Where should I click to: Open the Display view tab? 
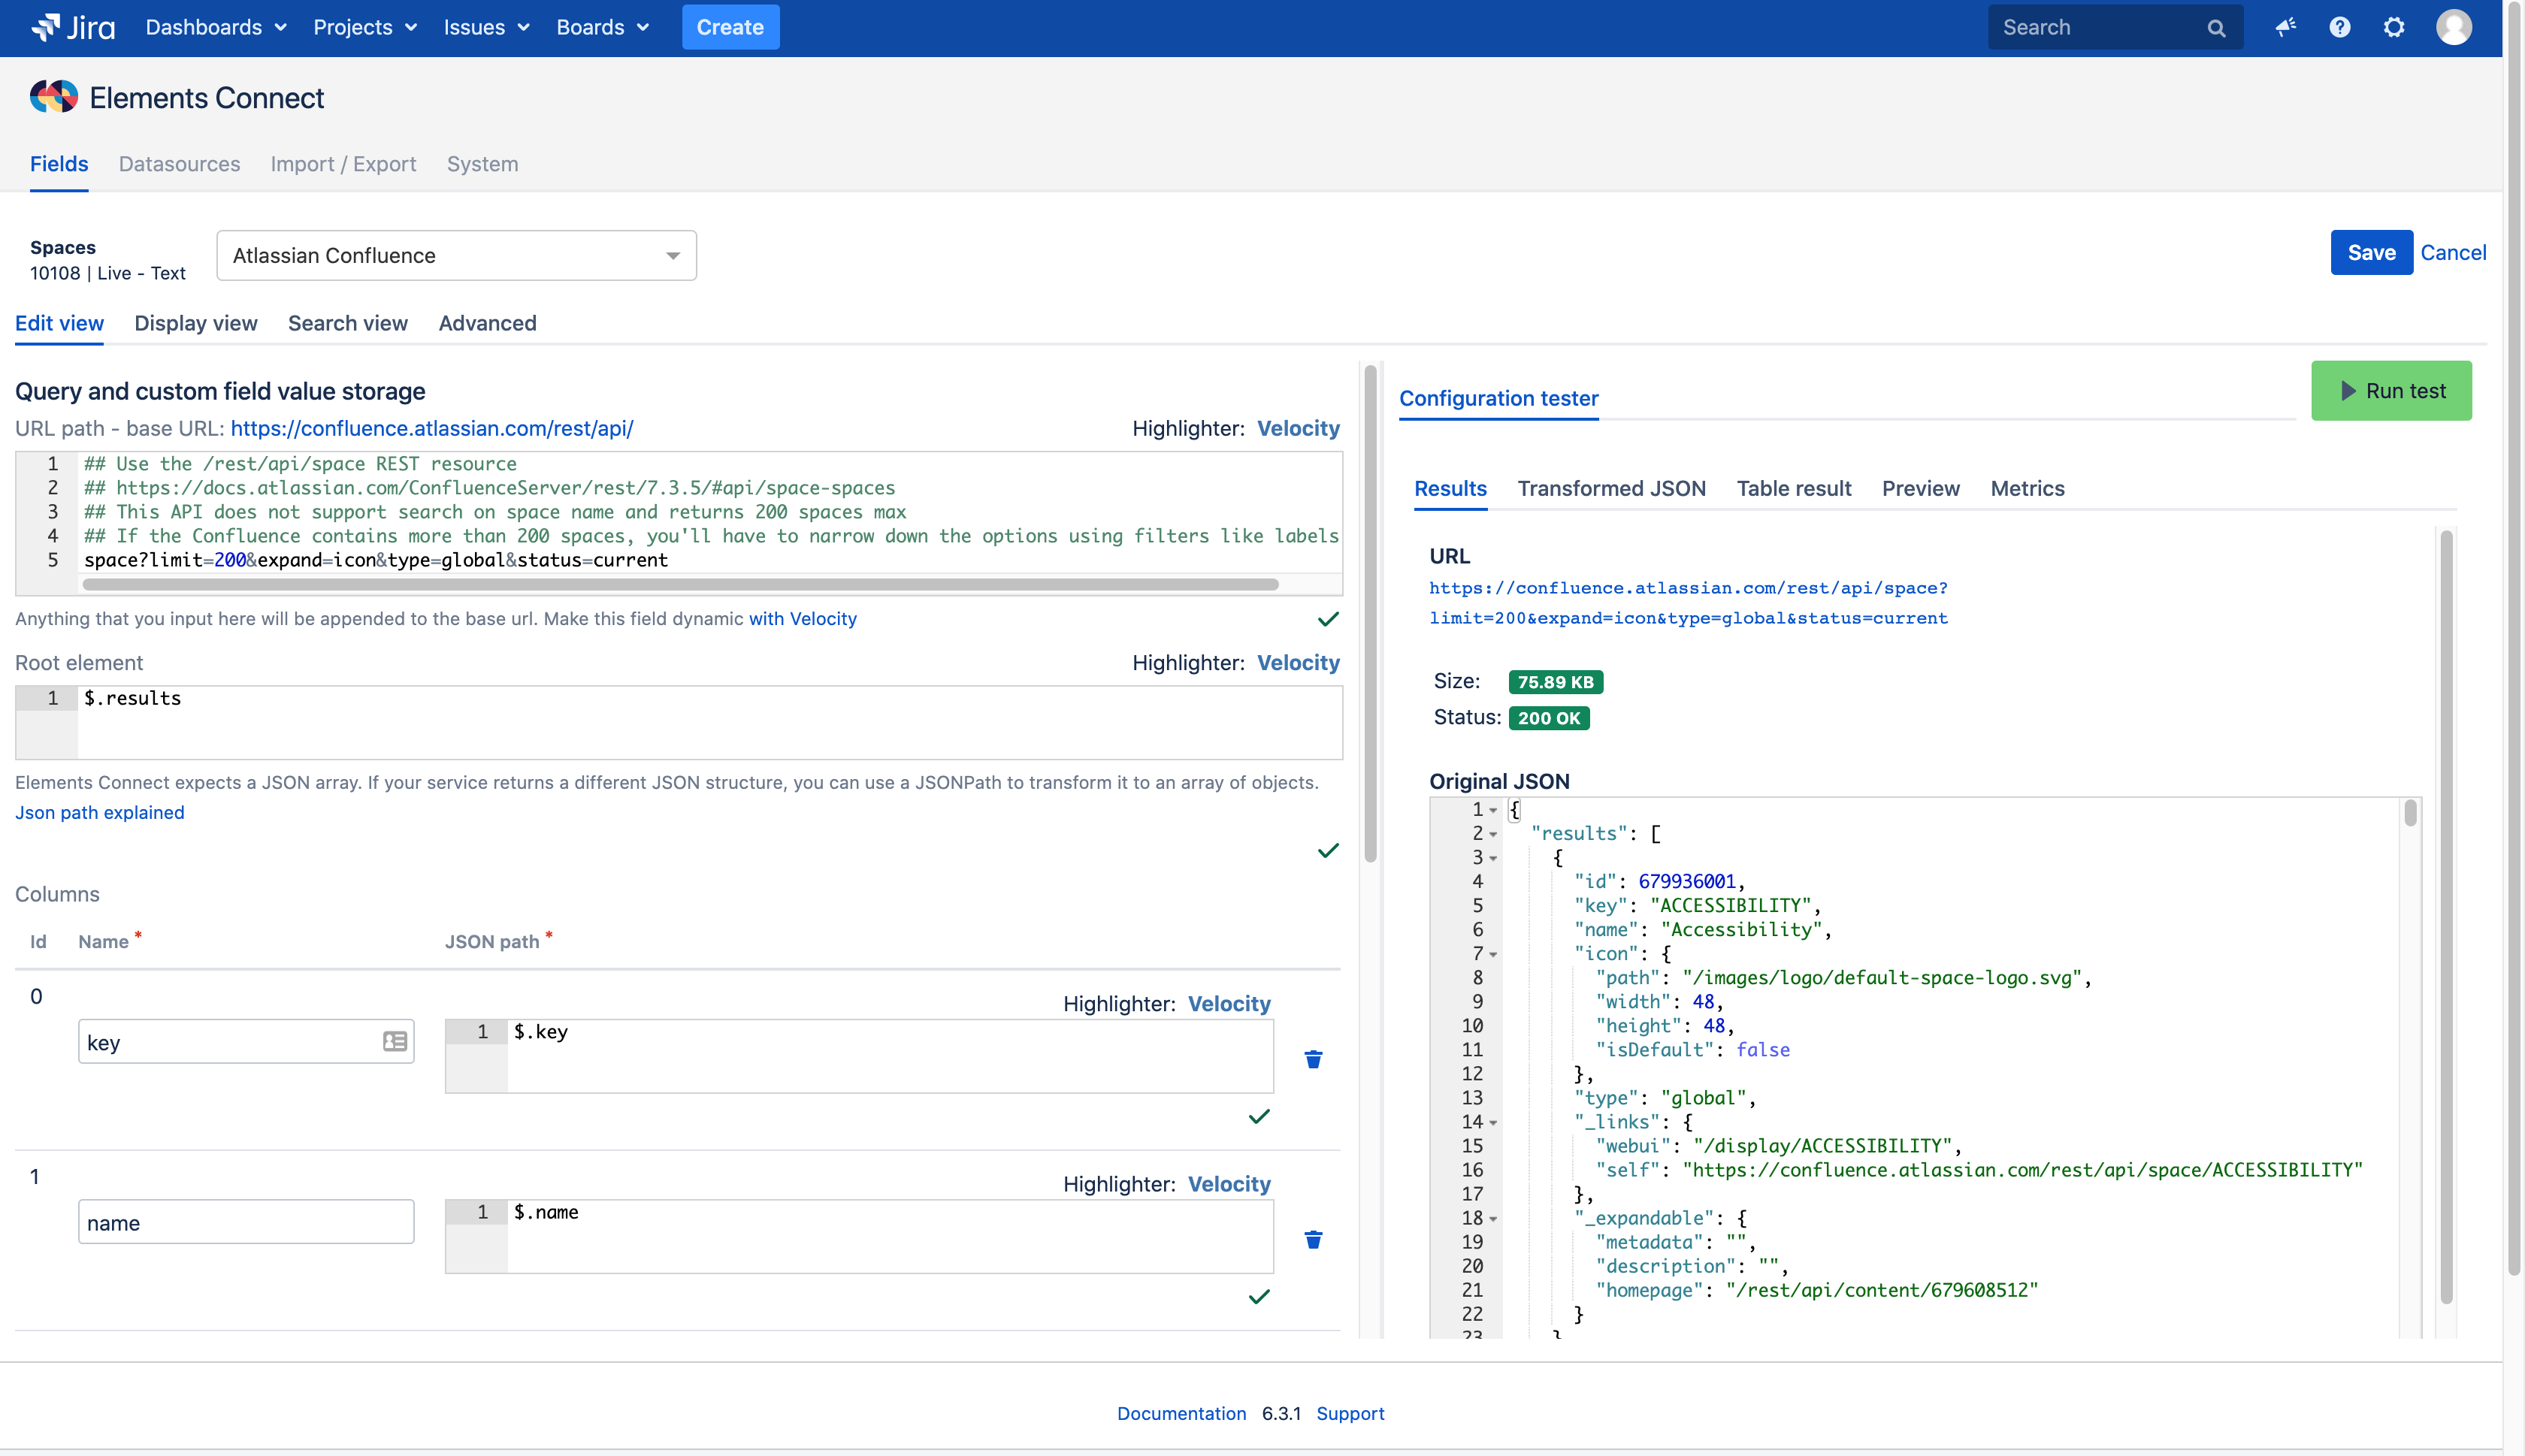(196, 323)
